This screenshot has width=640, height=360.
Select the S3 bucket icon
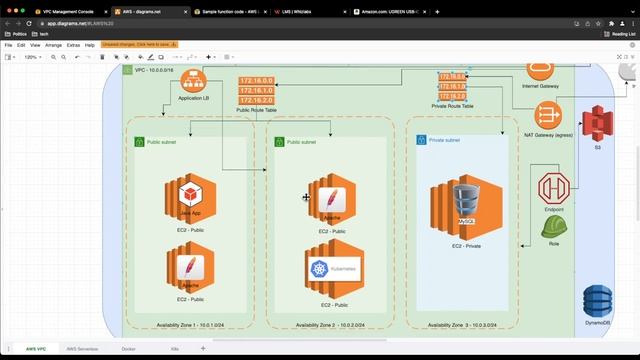(x=598, y=123)
